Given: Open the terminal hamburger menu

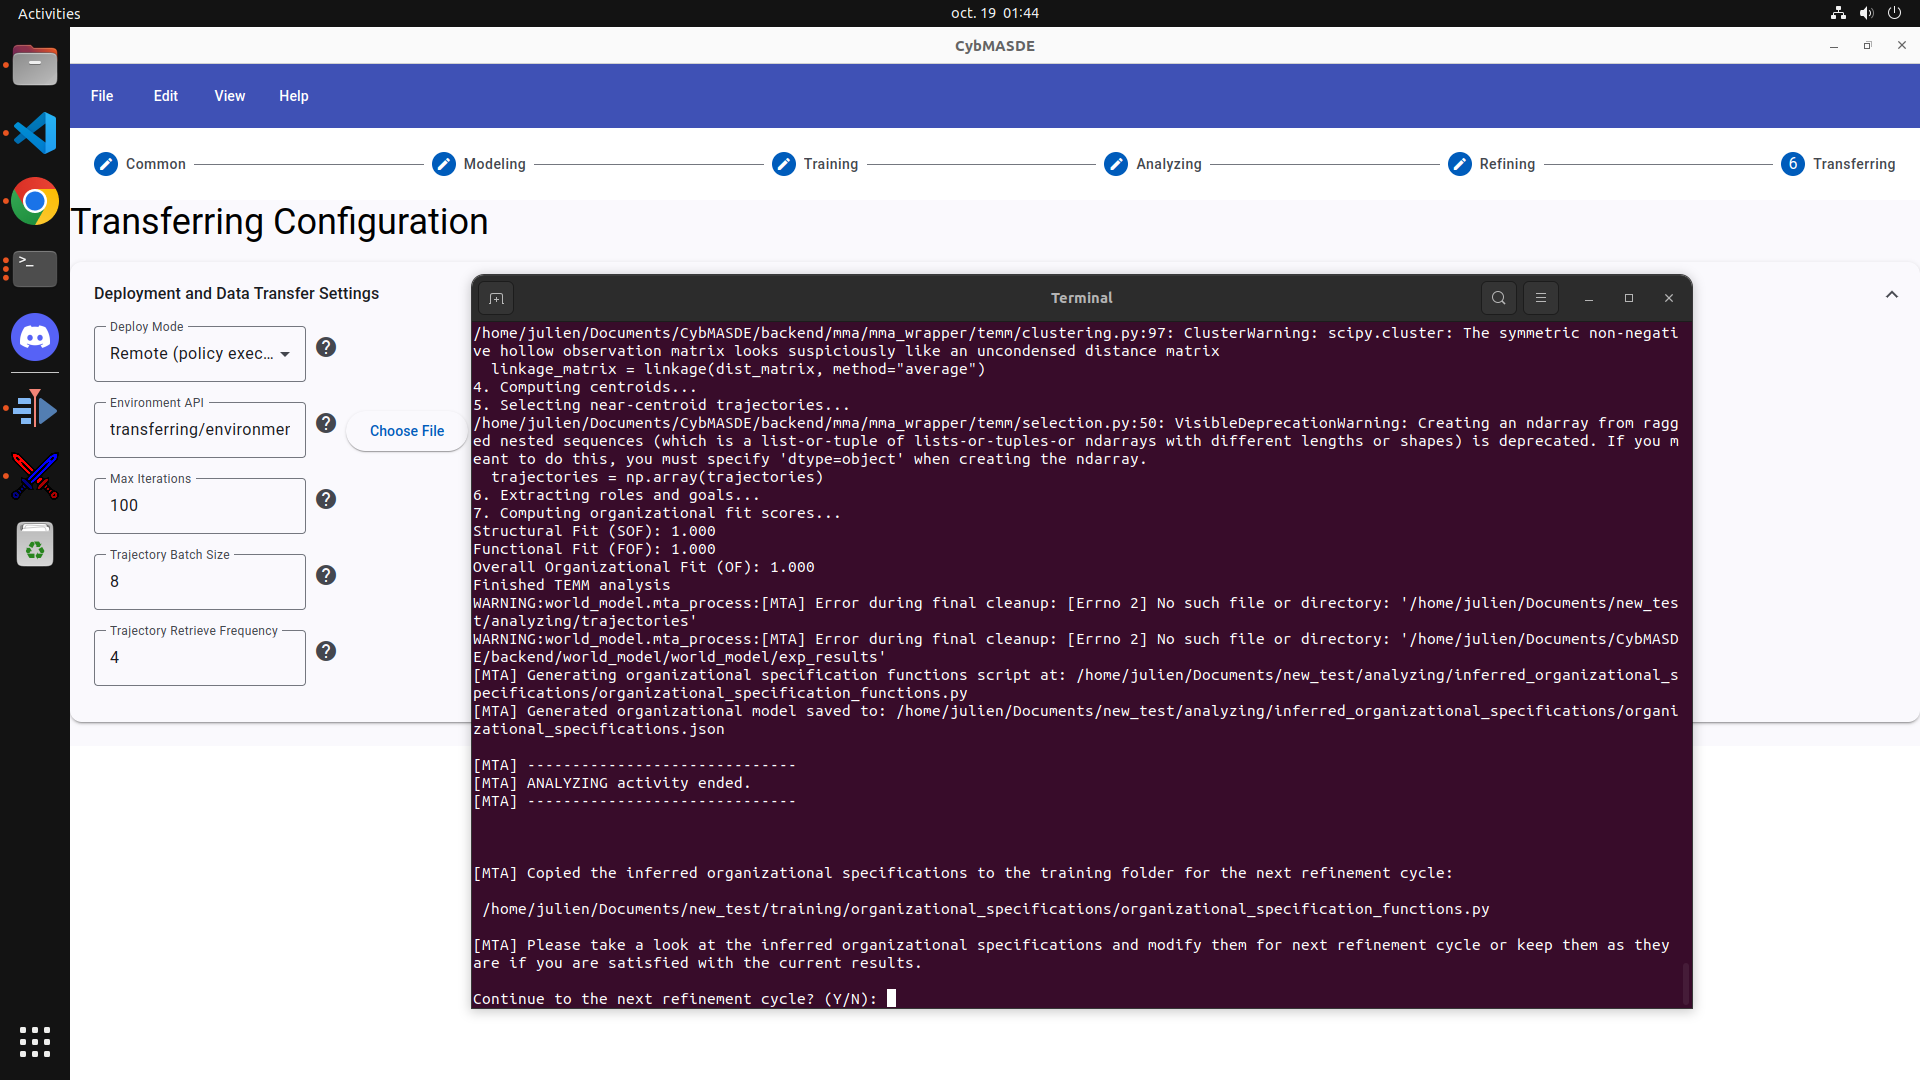Looking at the screenshot, I should pyautogui.click(x=1540, y=298).
